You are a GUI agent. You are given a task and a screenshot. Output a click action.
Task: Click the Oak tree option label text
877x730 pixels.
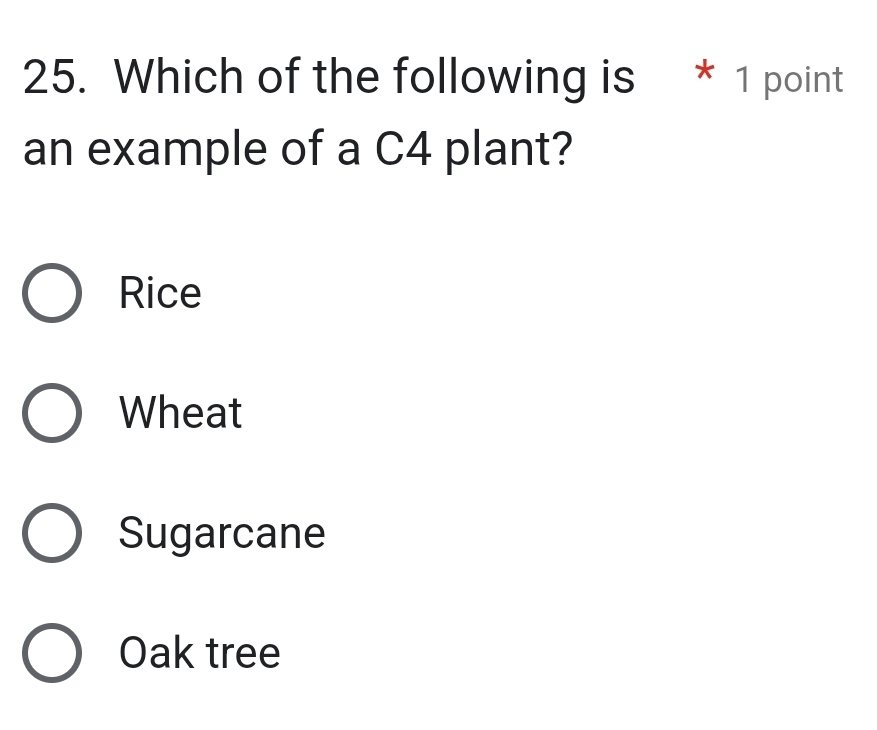[199, 653]
